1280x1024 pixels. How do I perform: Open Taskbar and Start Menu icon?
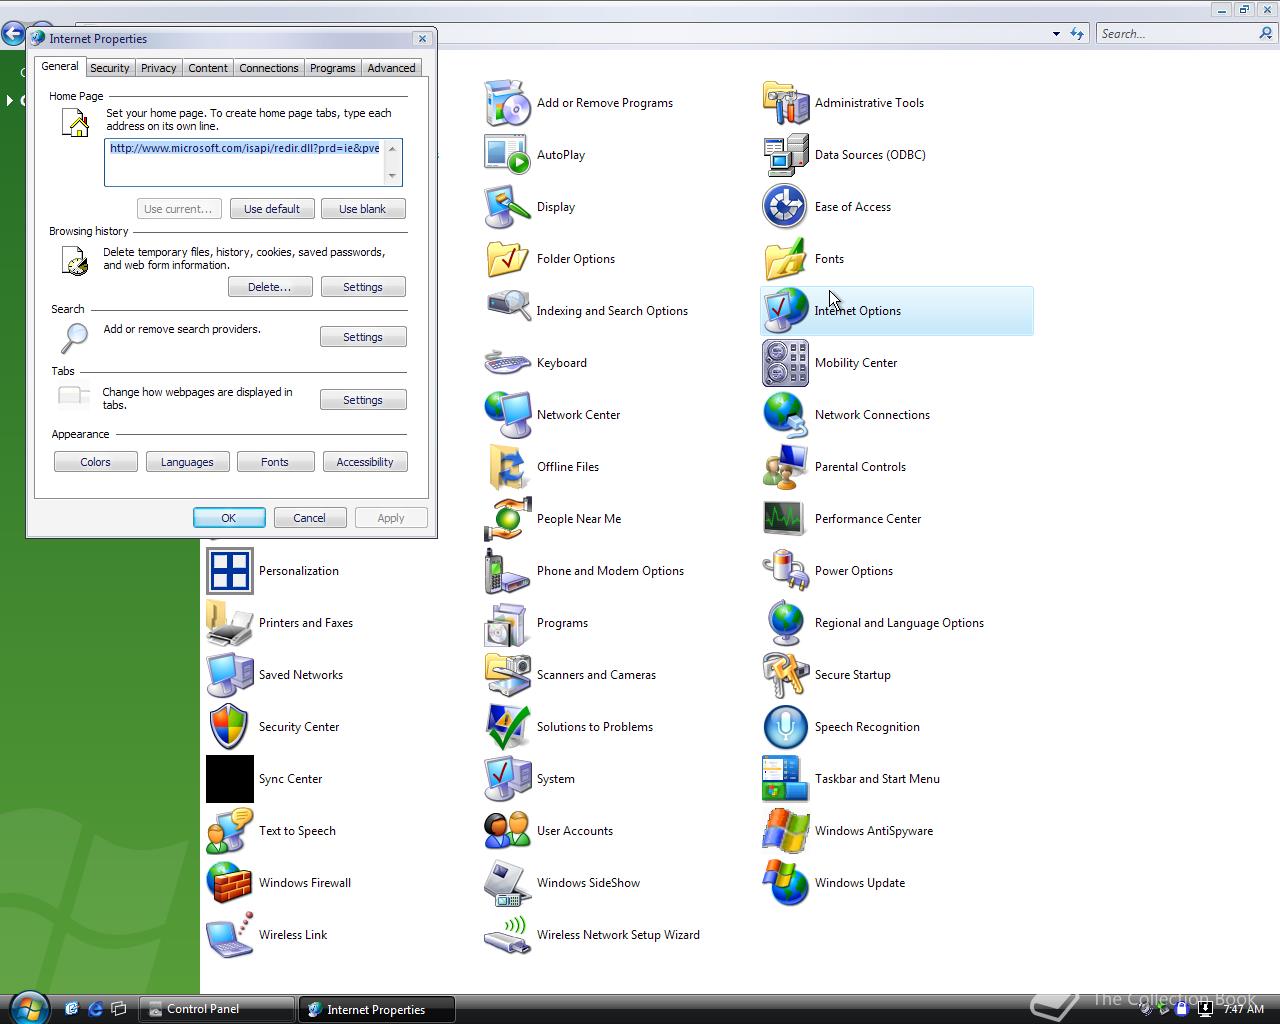785,779
